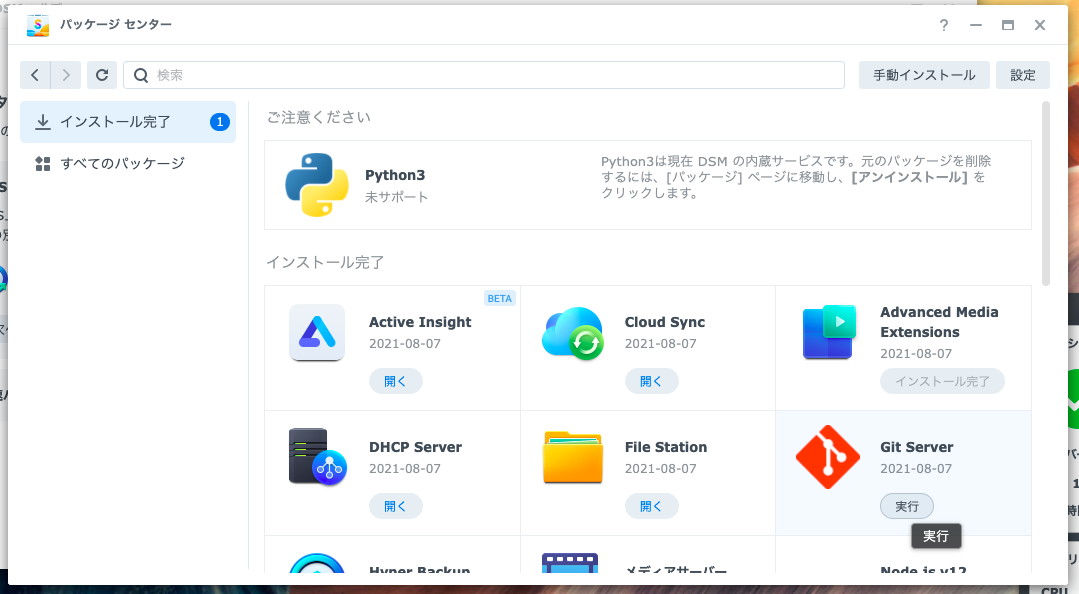
Task: Click the Cloud Sync package title
Action: click(x=665, y=322)
